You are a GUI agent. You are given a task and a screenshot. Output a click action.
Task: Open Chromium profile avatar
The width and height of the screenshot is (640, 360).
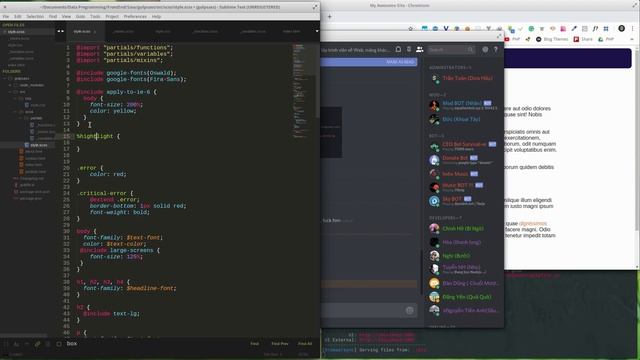[x=622, y=28]
